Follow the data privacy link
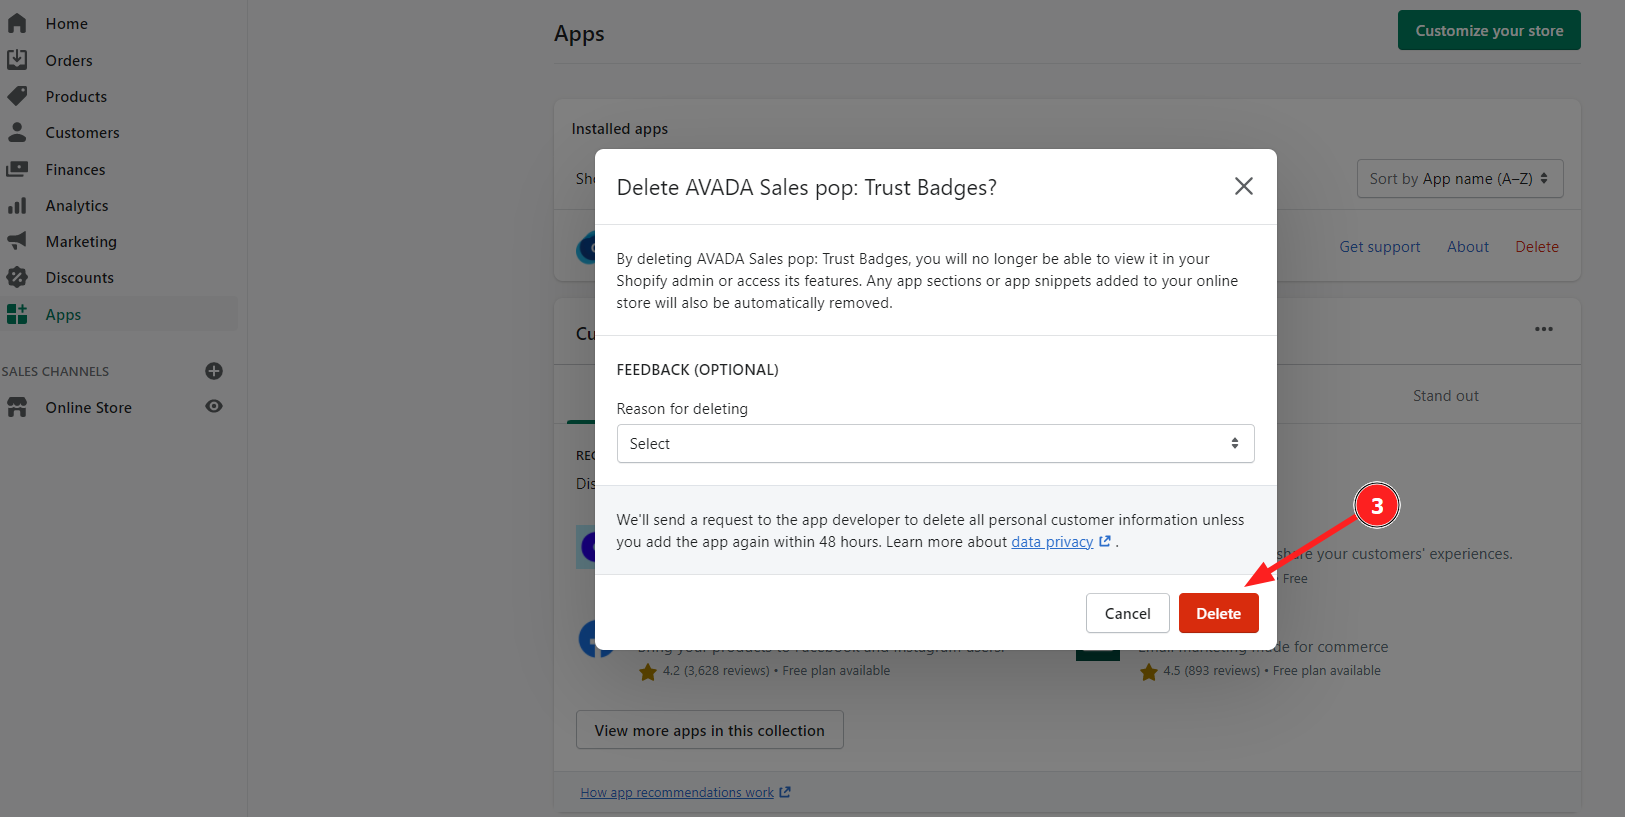 pyautogui.click(x=1052, y=541)
